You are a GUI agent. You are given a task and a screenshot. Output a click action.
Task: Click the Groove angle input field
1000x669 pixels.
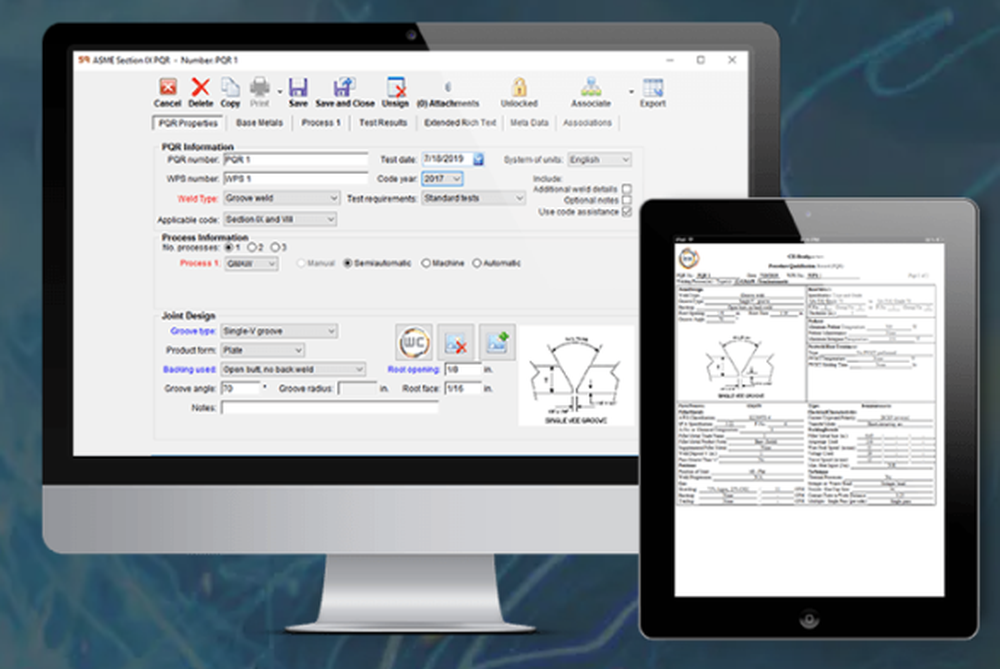pyautogui.click(x=240, y=388)
